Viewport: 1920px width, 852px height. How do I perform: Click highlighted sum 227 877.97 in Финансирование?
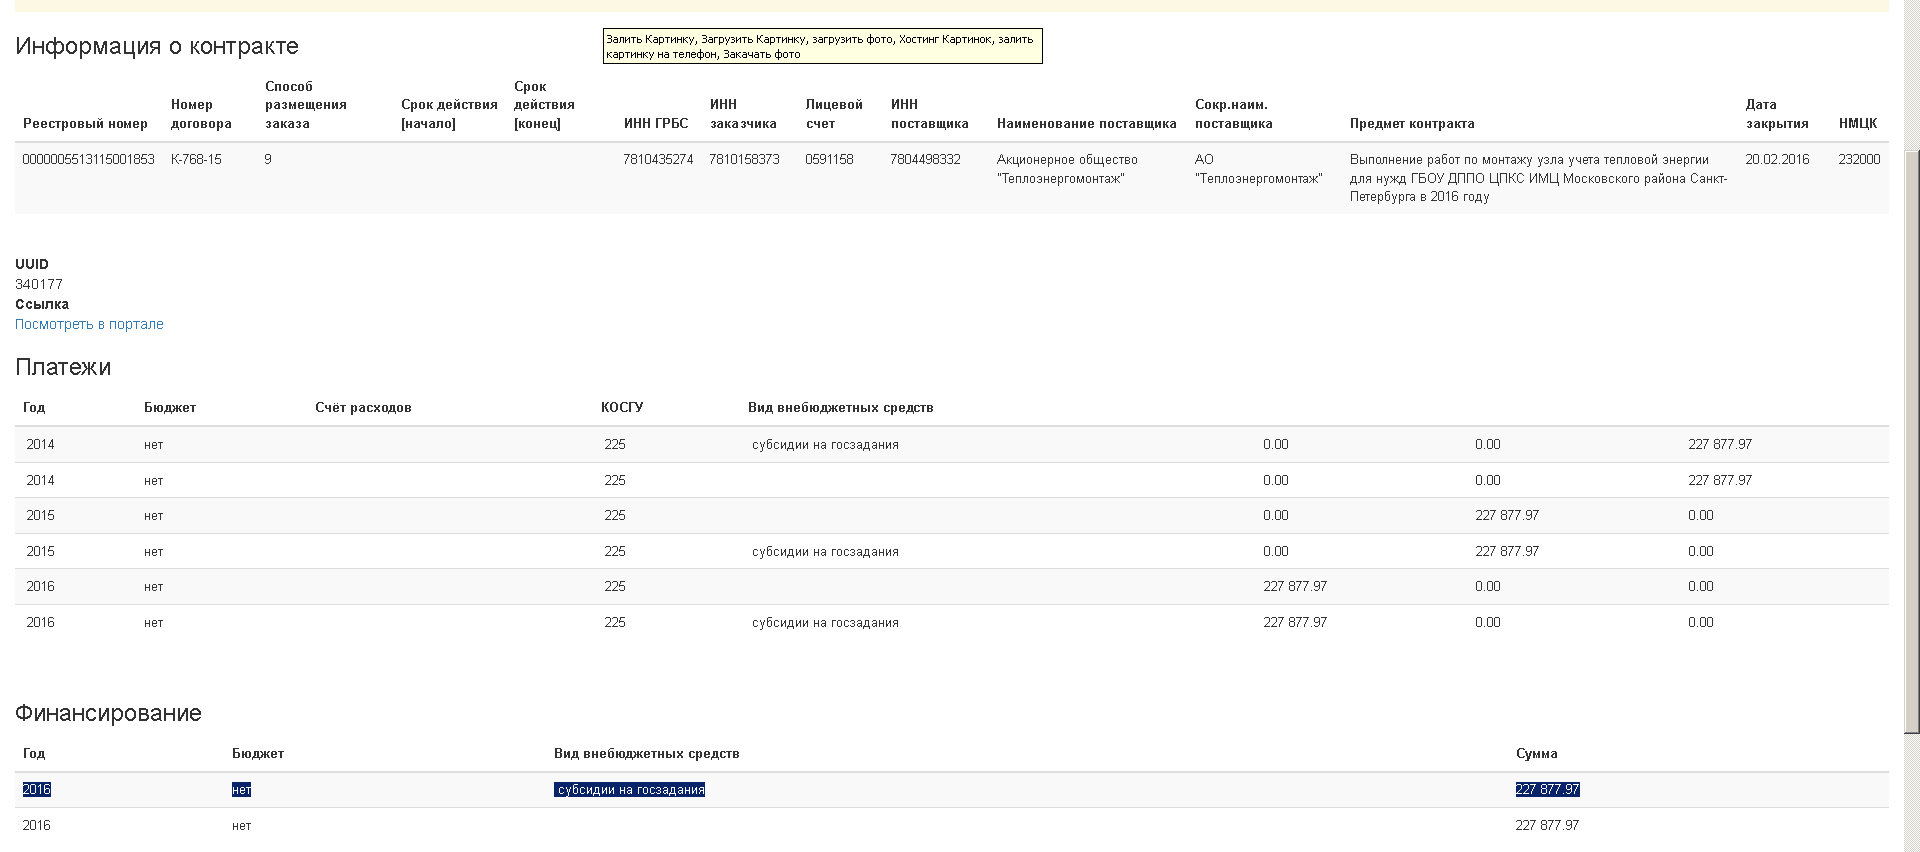pos(1547,789)
